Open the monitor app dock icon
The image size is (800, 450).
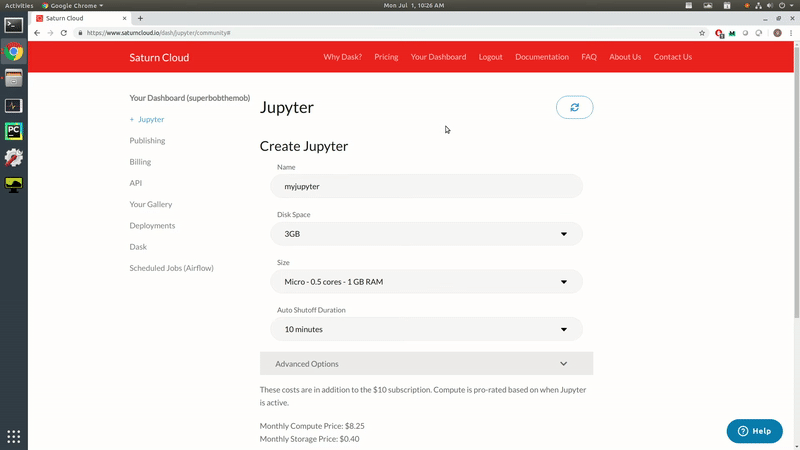[x=14, y=184]
